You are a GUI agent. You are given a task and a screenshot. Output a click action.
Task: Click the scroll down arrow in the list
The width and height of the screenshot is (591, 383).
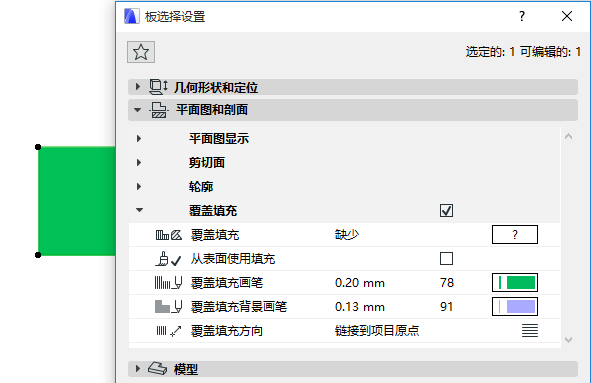pyautogui.click(x=568, y=340)
